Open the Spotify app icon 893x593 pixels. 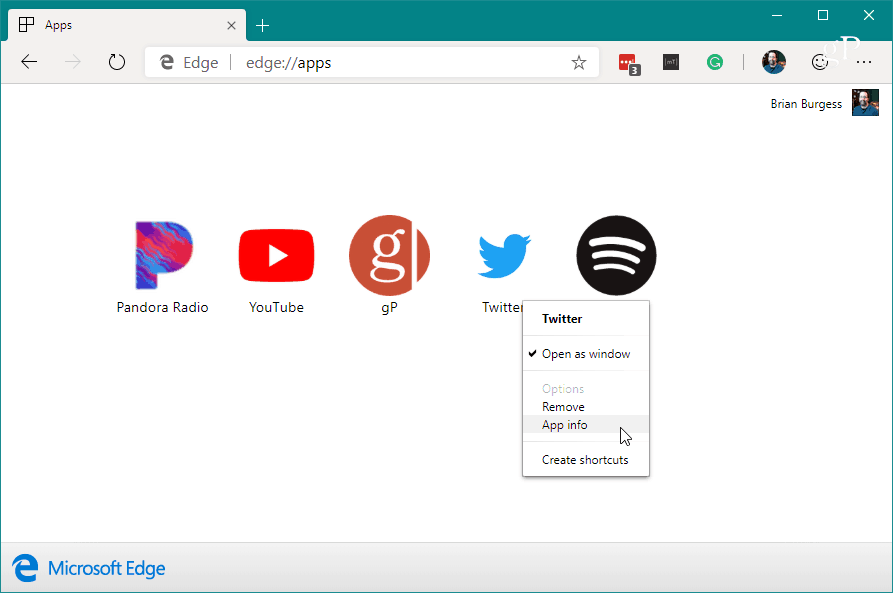[x=616, y=255]
